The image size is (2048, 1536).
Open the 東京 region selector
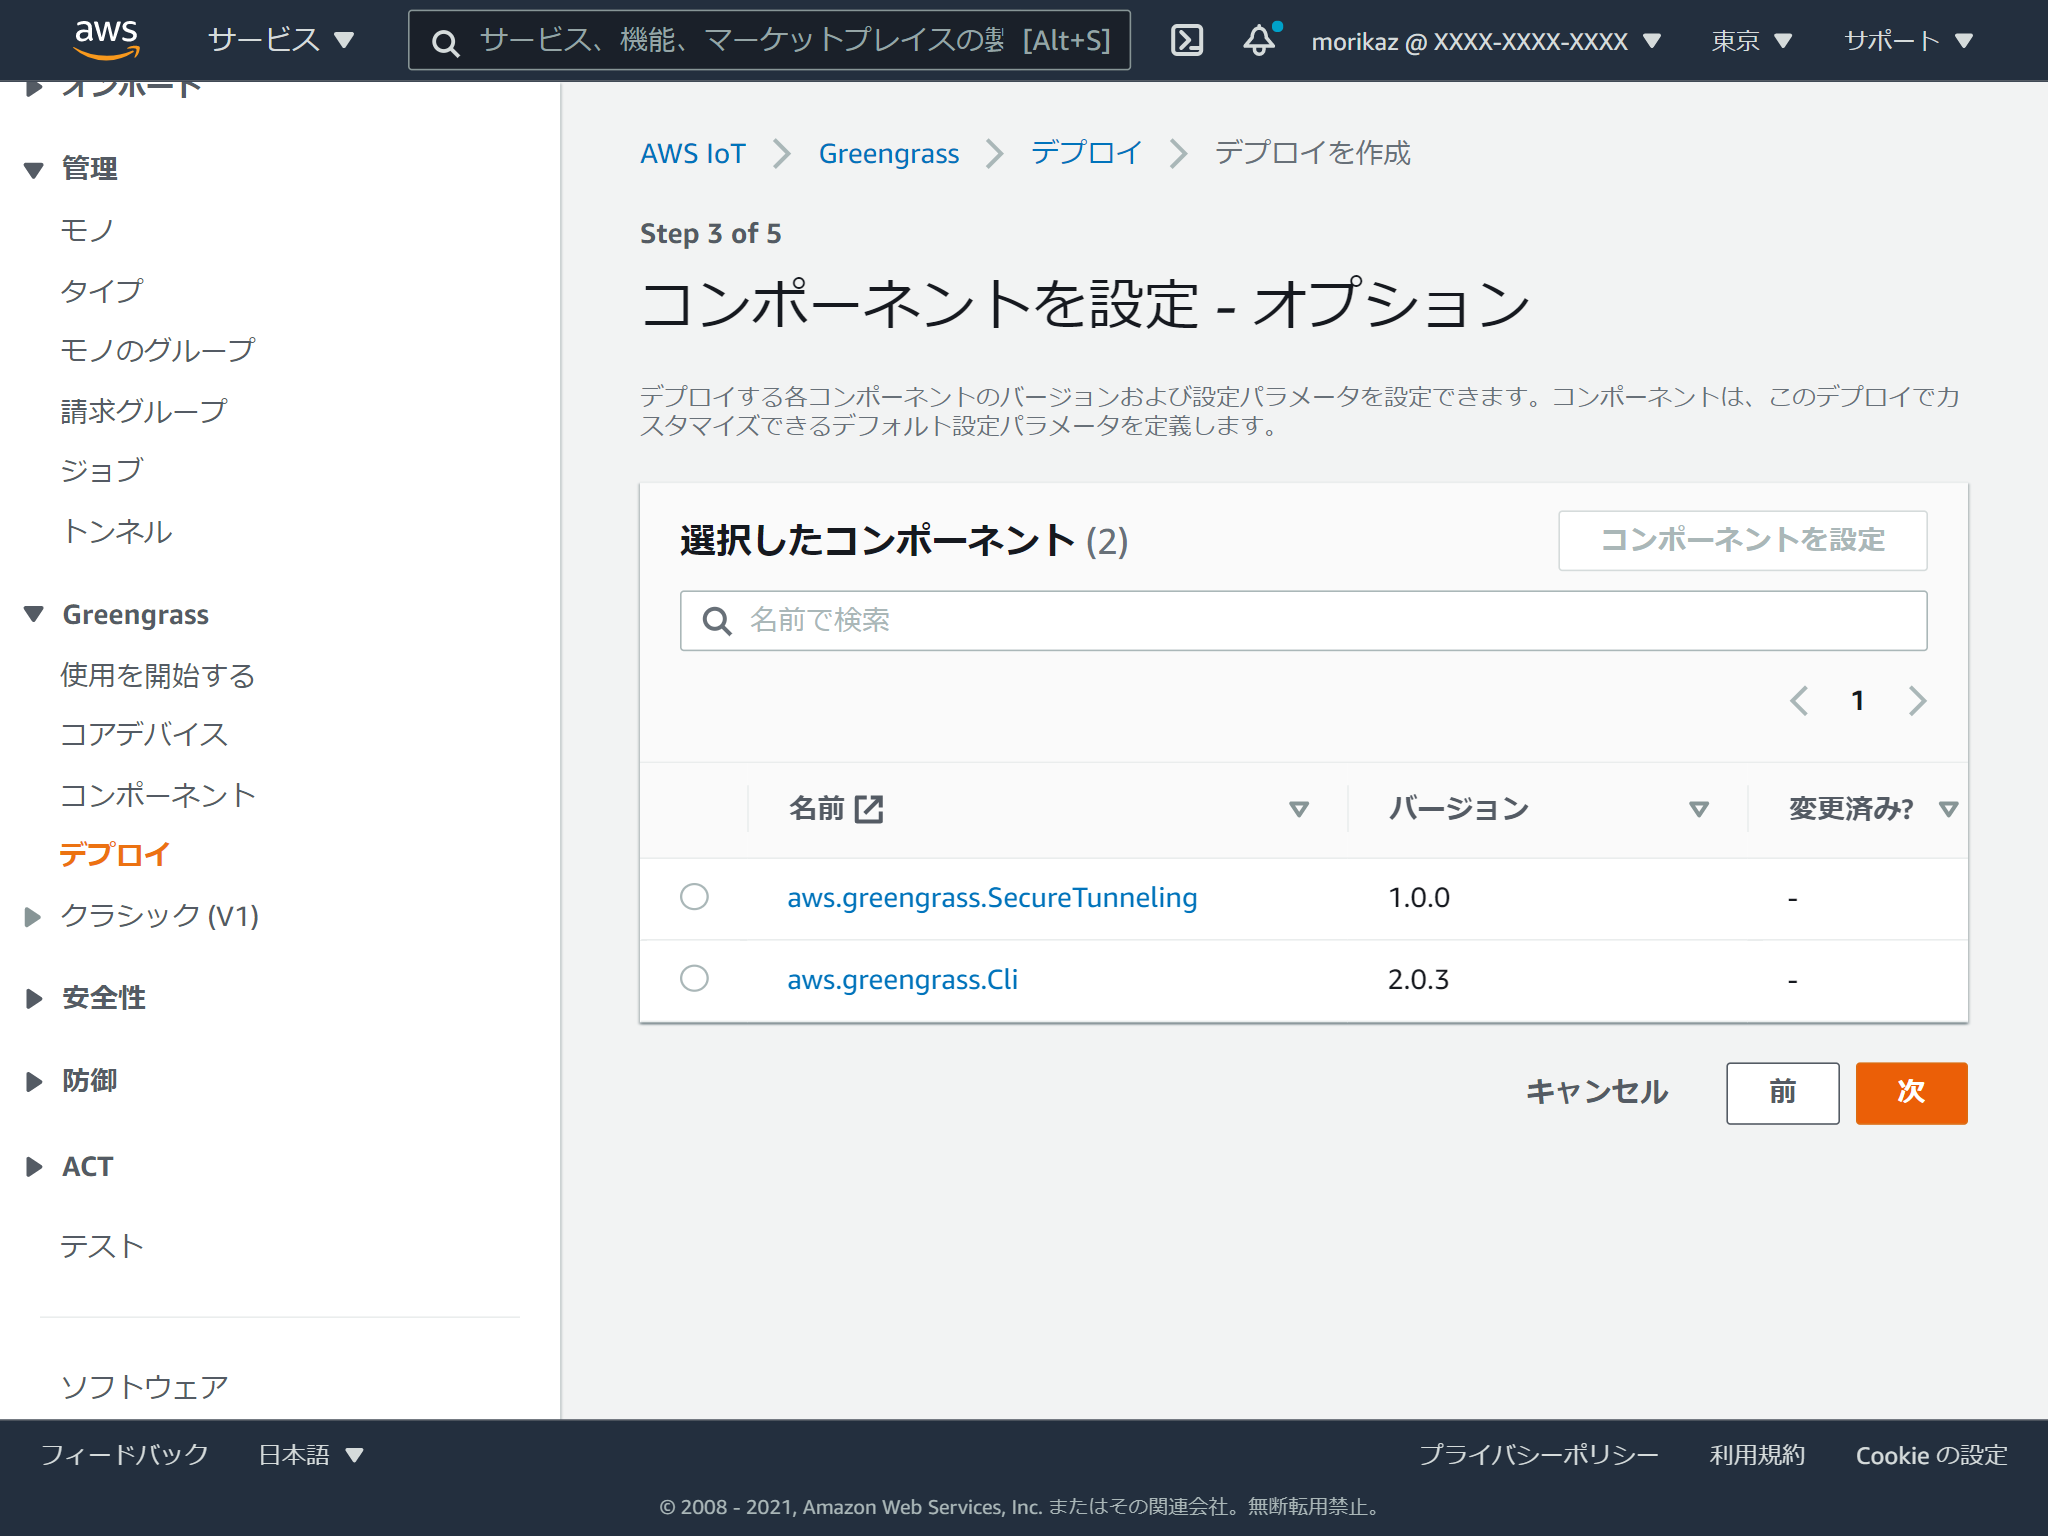pyautogui.click(x=1750, y=40)
